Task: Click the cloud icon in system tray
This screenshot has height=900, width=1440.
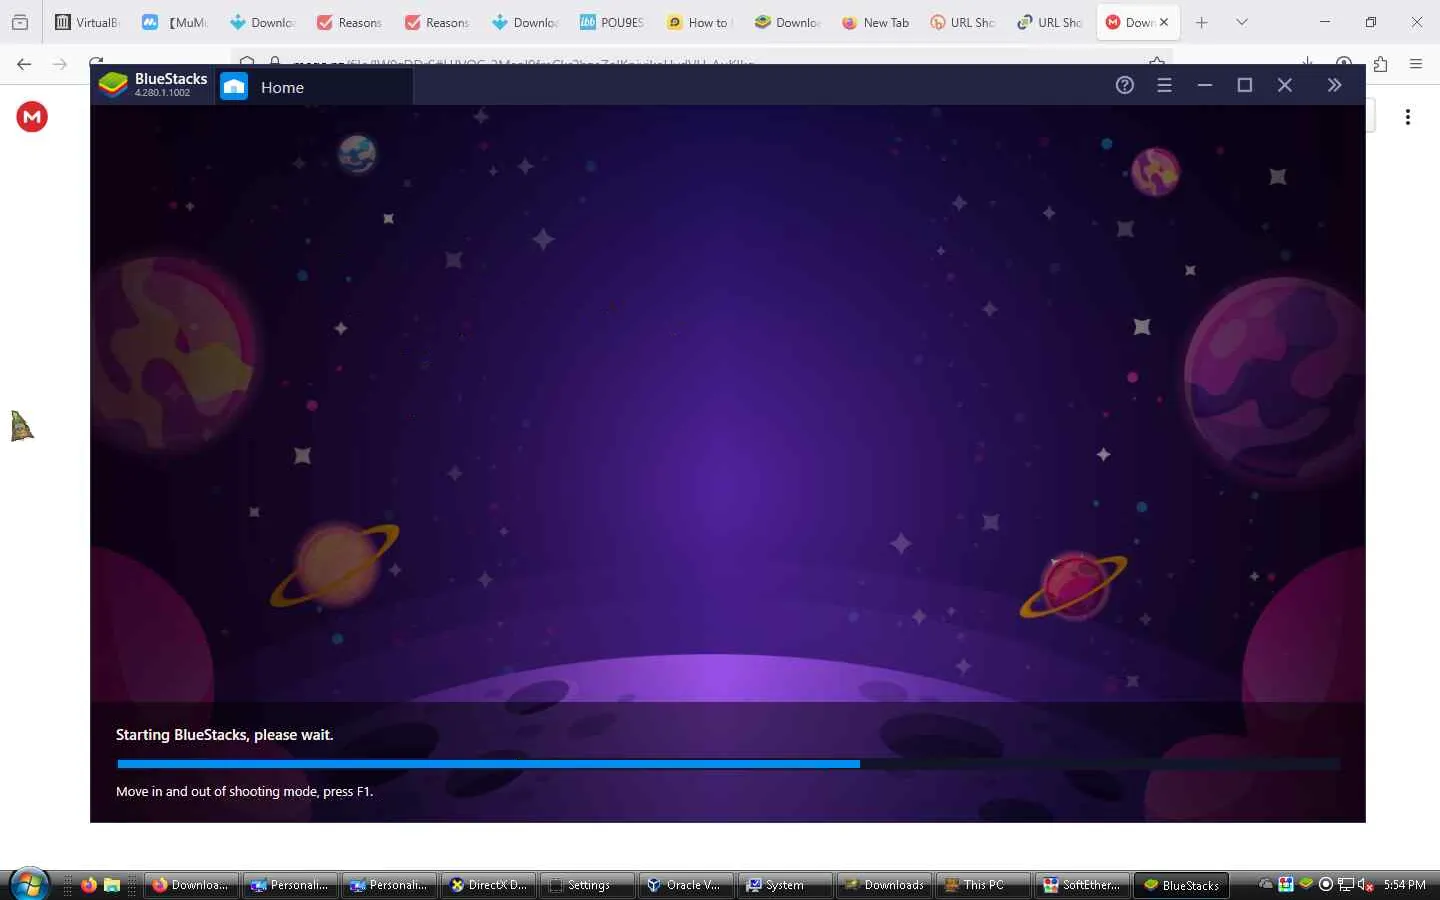Action: [1266, 884]
